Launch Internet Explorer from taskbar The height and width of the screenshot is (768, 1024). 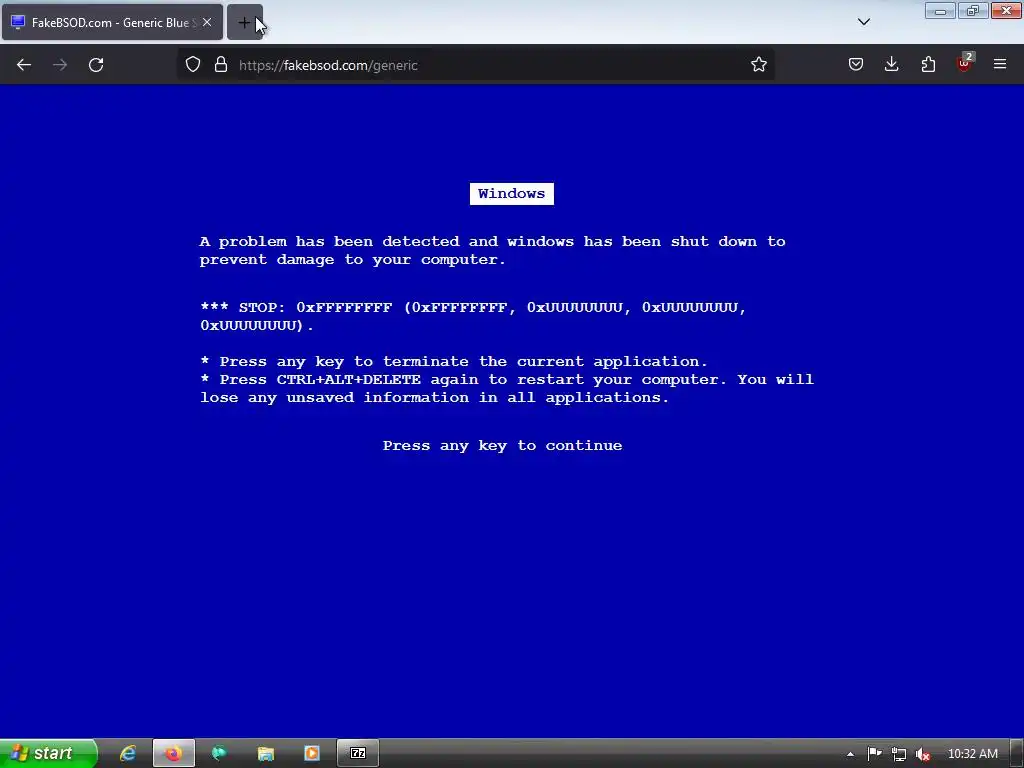(x=127, y=753)
